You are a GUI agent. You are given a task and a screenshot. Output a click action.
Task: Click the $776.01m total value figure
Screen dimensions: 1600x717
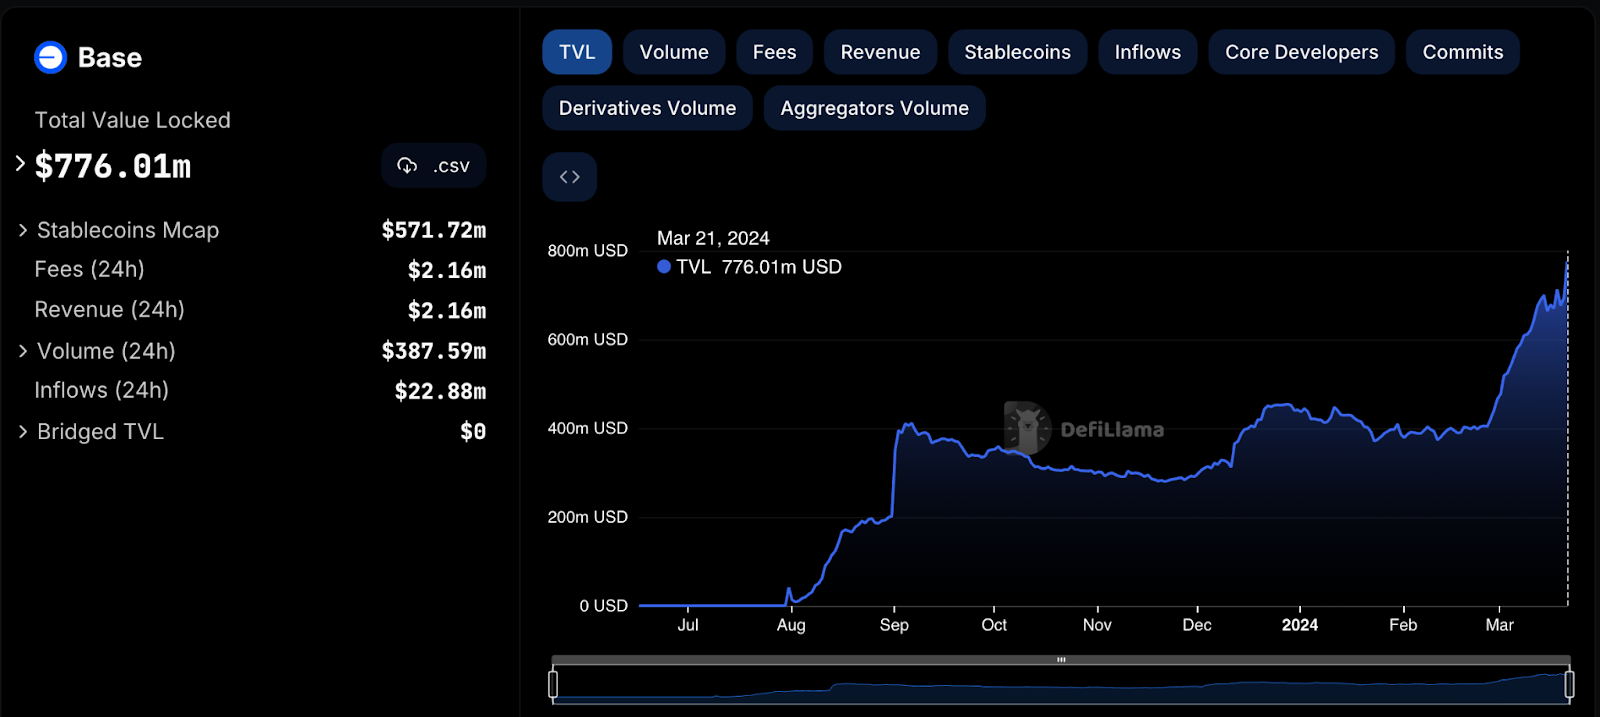coord(113,166)
